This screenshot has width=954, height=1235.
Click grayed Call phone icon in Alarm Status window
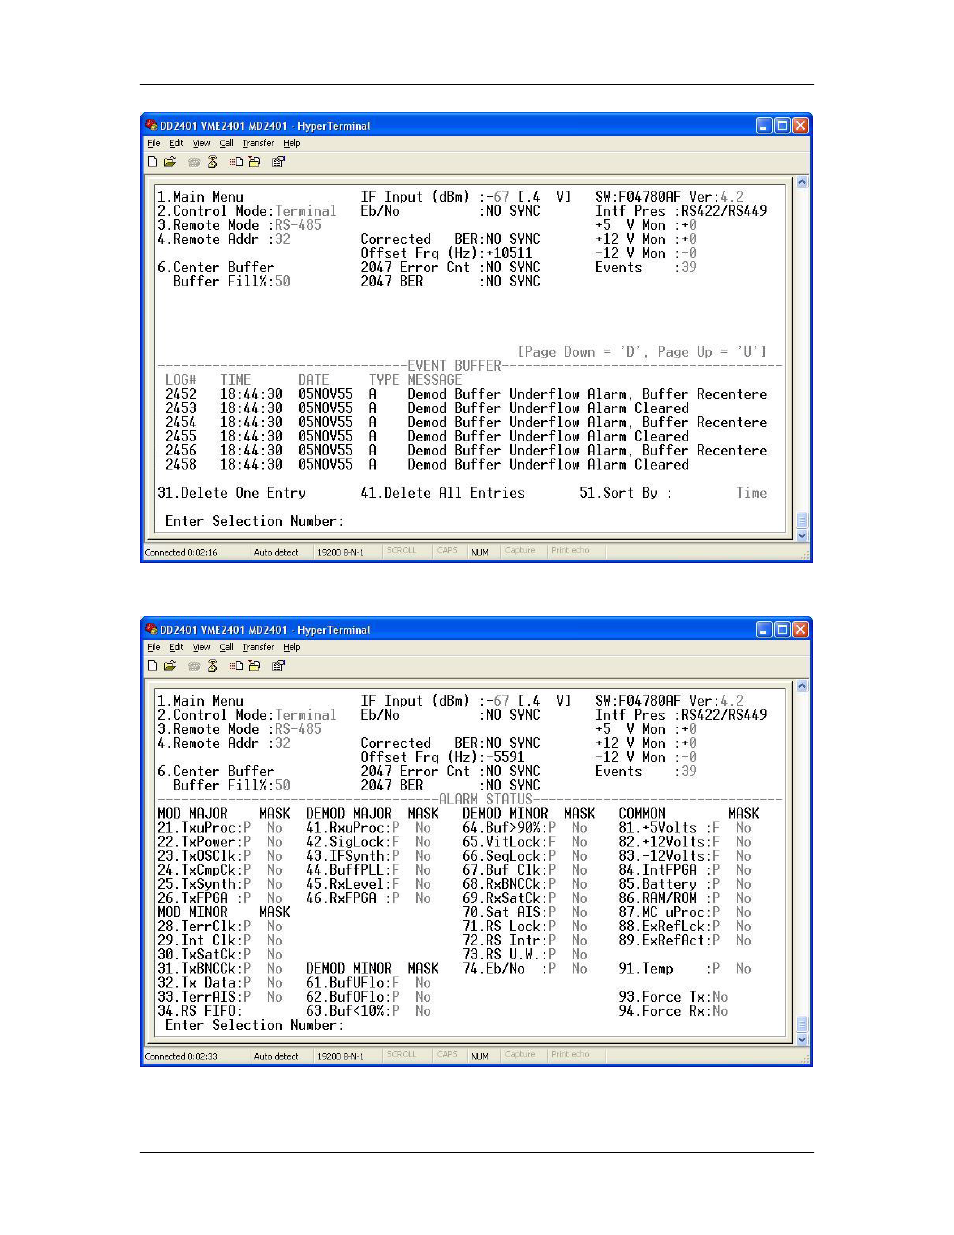click(x=194, y=665)
